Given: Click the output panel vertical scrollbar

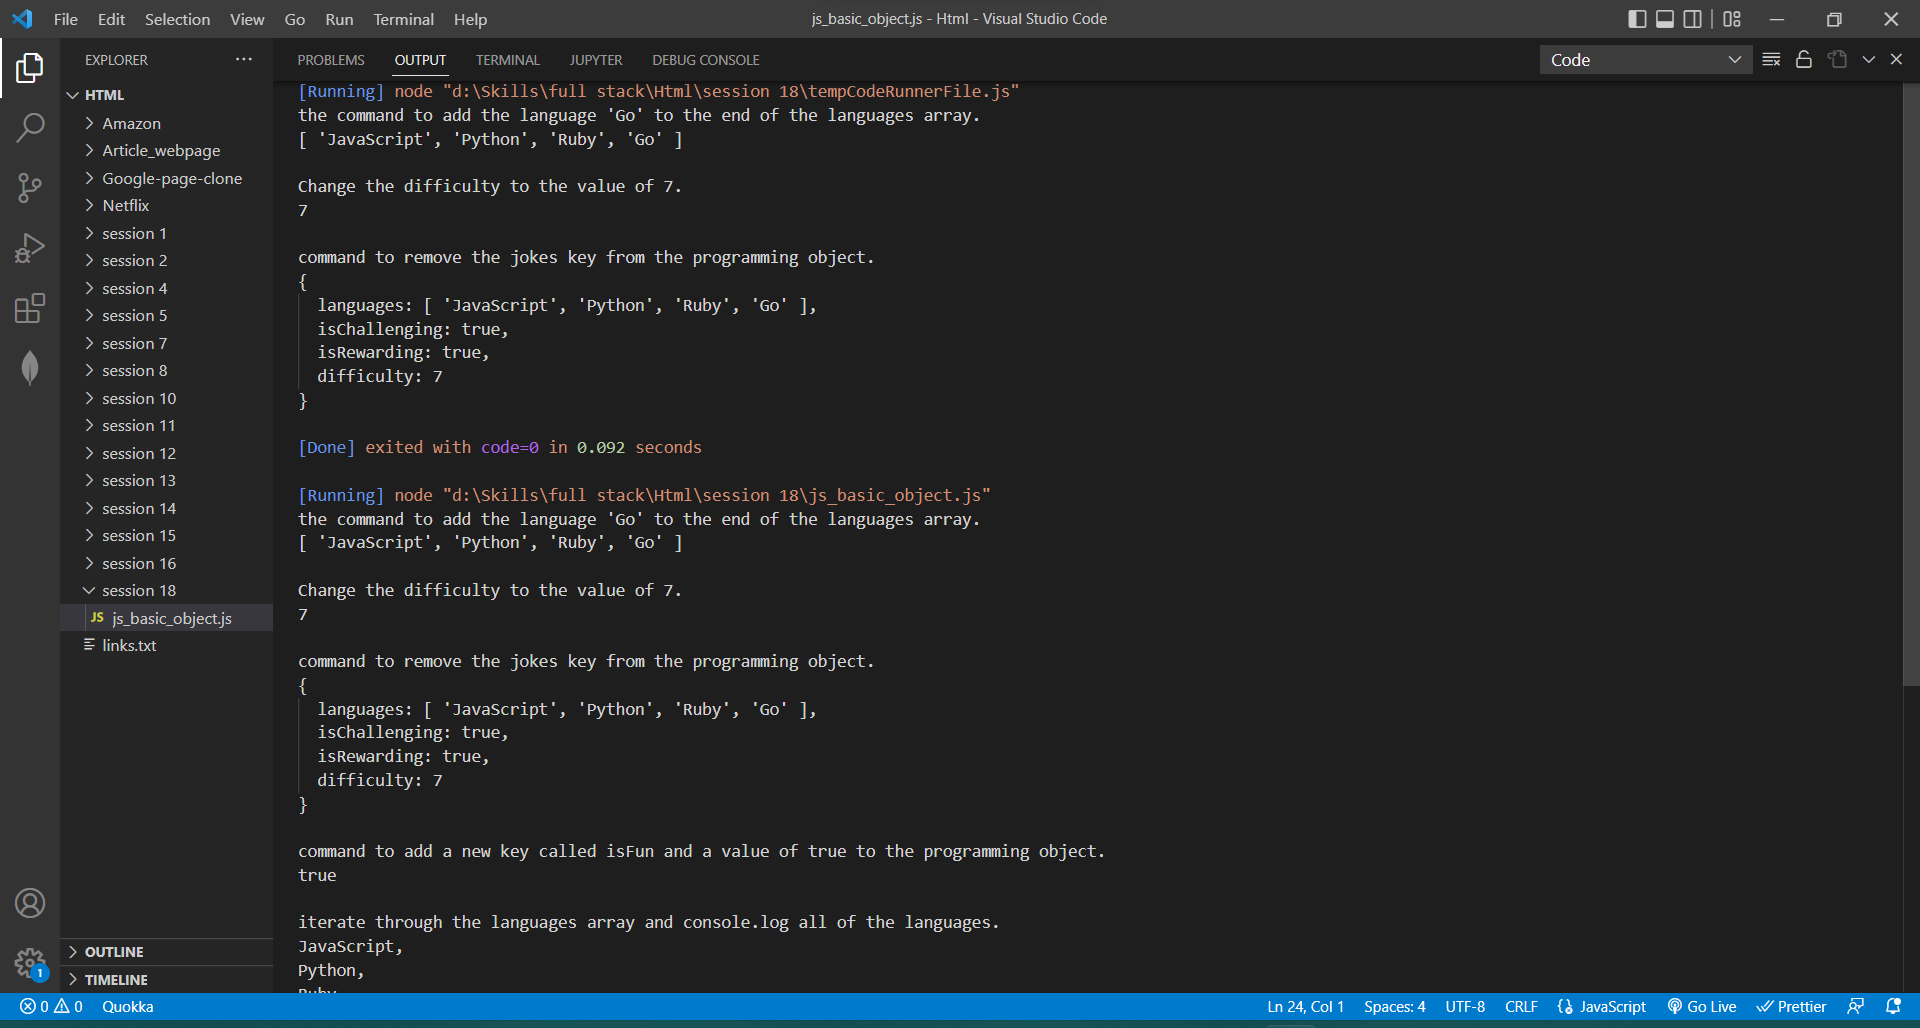Looking at the screenshot, I should click(1911, 384).
